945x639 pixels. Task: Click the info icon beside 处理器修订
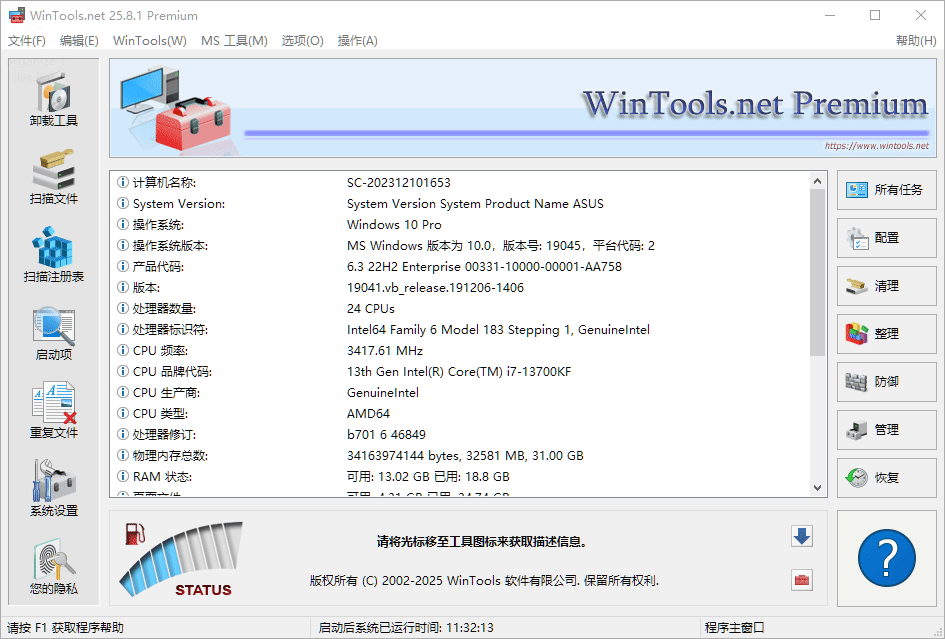(x=123, y=434)
